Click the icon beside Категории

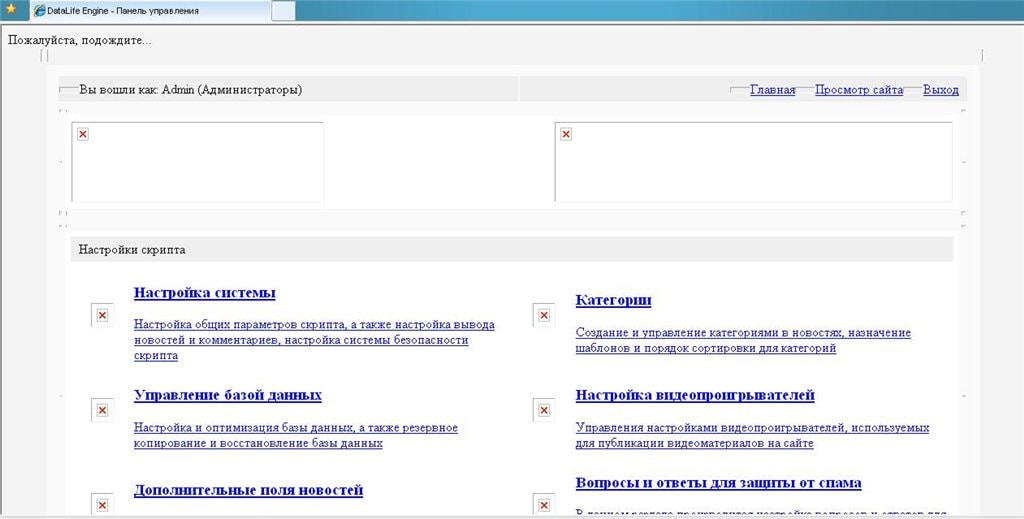click(x=544, y=315)
